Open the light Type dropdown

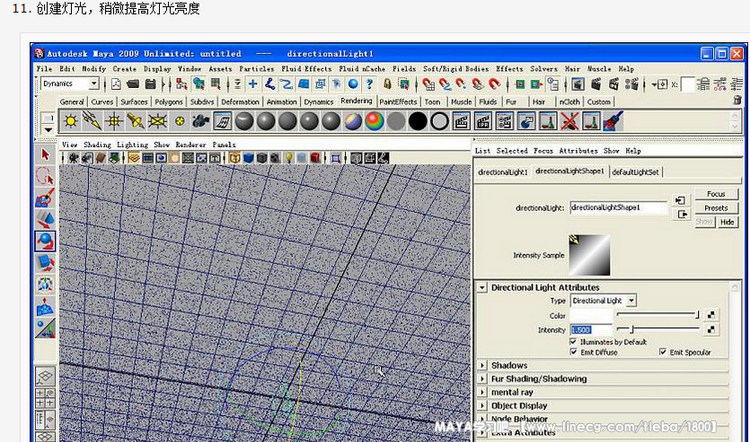(604, 300)
